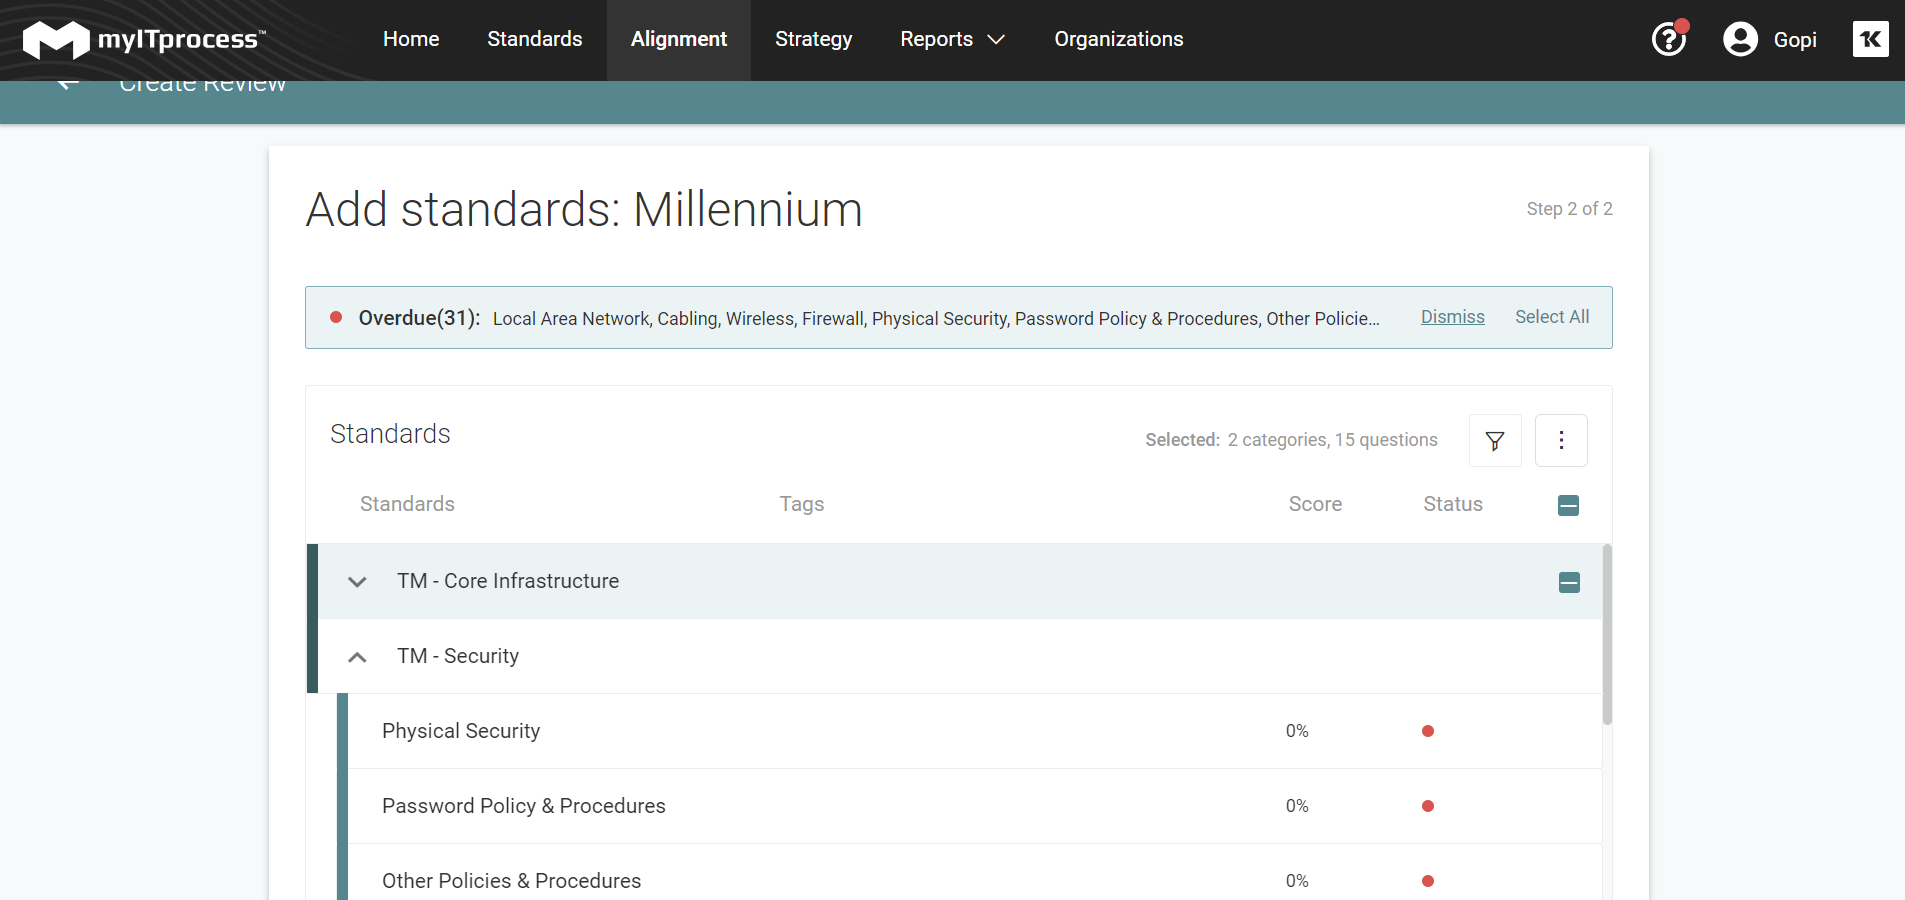Open the Strategy navigation tab

pos(814,39)
